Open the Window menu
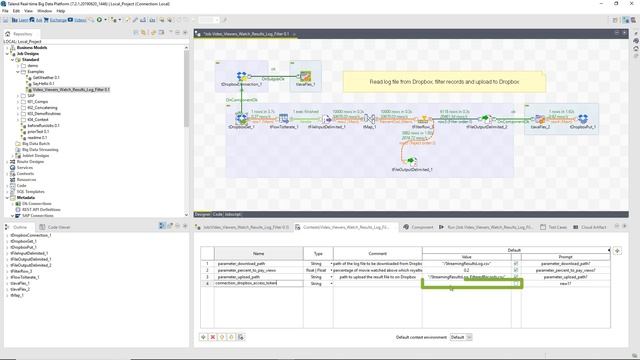The height and width of the screenshot is (360, 640). coord(44,11)
